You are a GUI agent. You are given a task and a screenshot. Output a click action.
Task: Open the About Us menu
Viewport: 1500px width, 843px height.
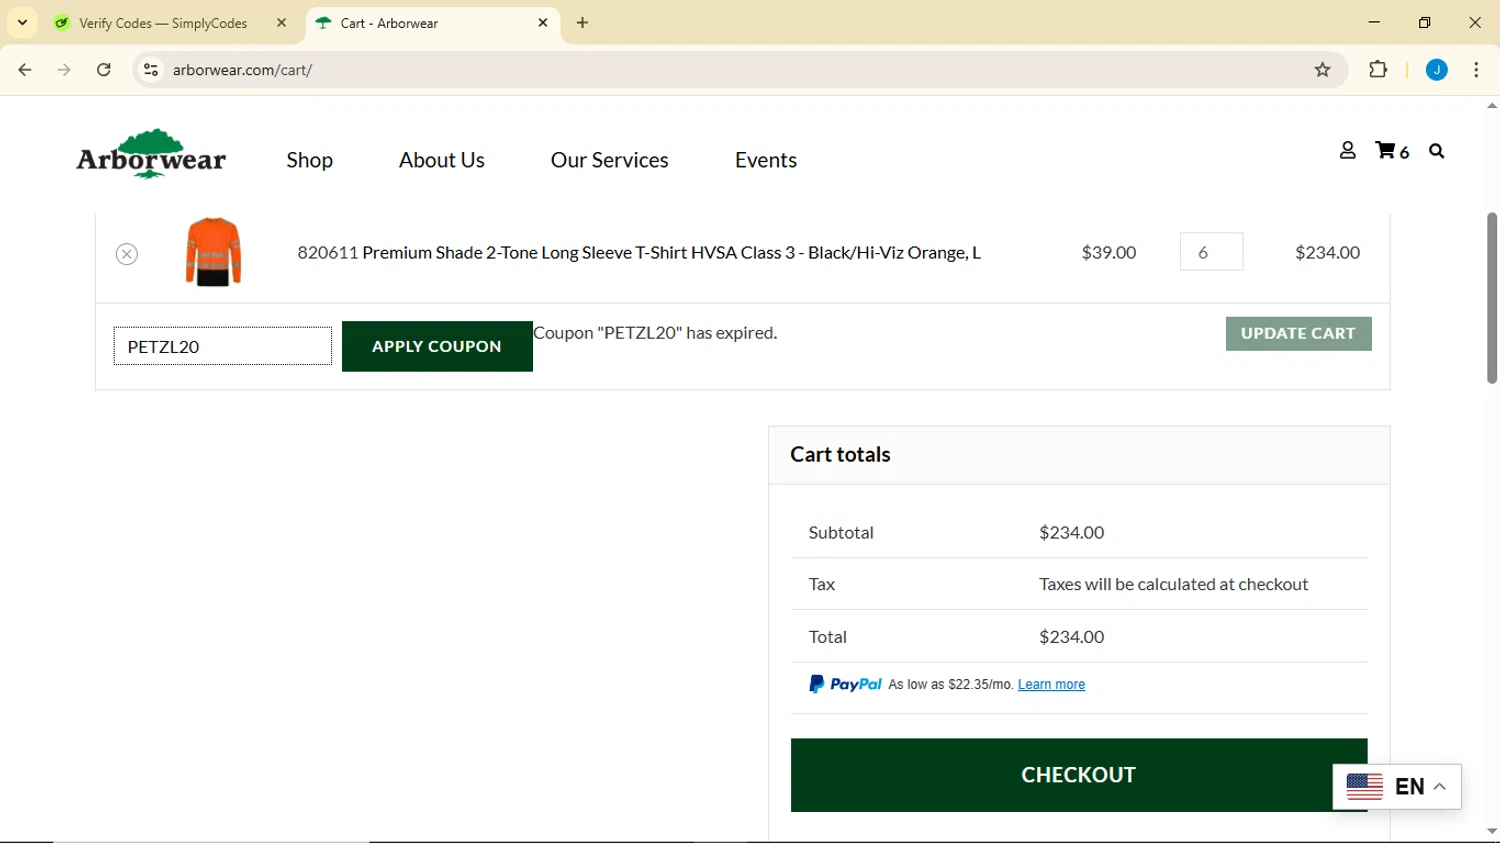[x=442, y=160]
